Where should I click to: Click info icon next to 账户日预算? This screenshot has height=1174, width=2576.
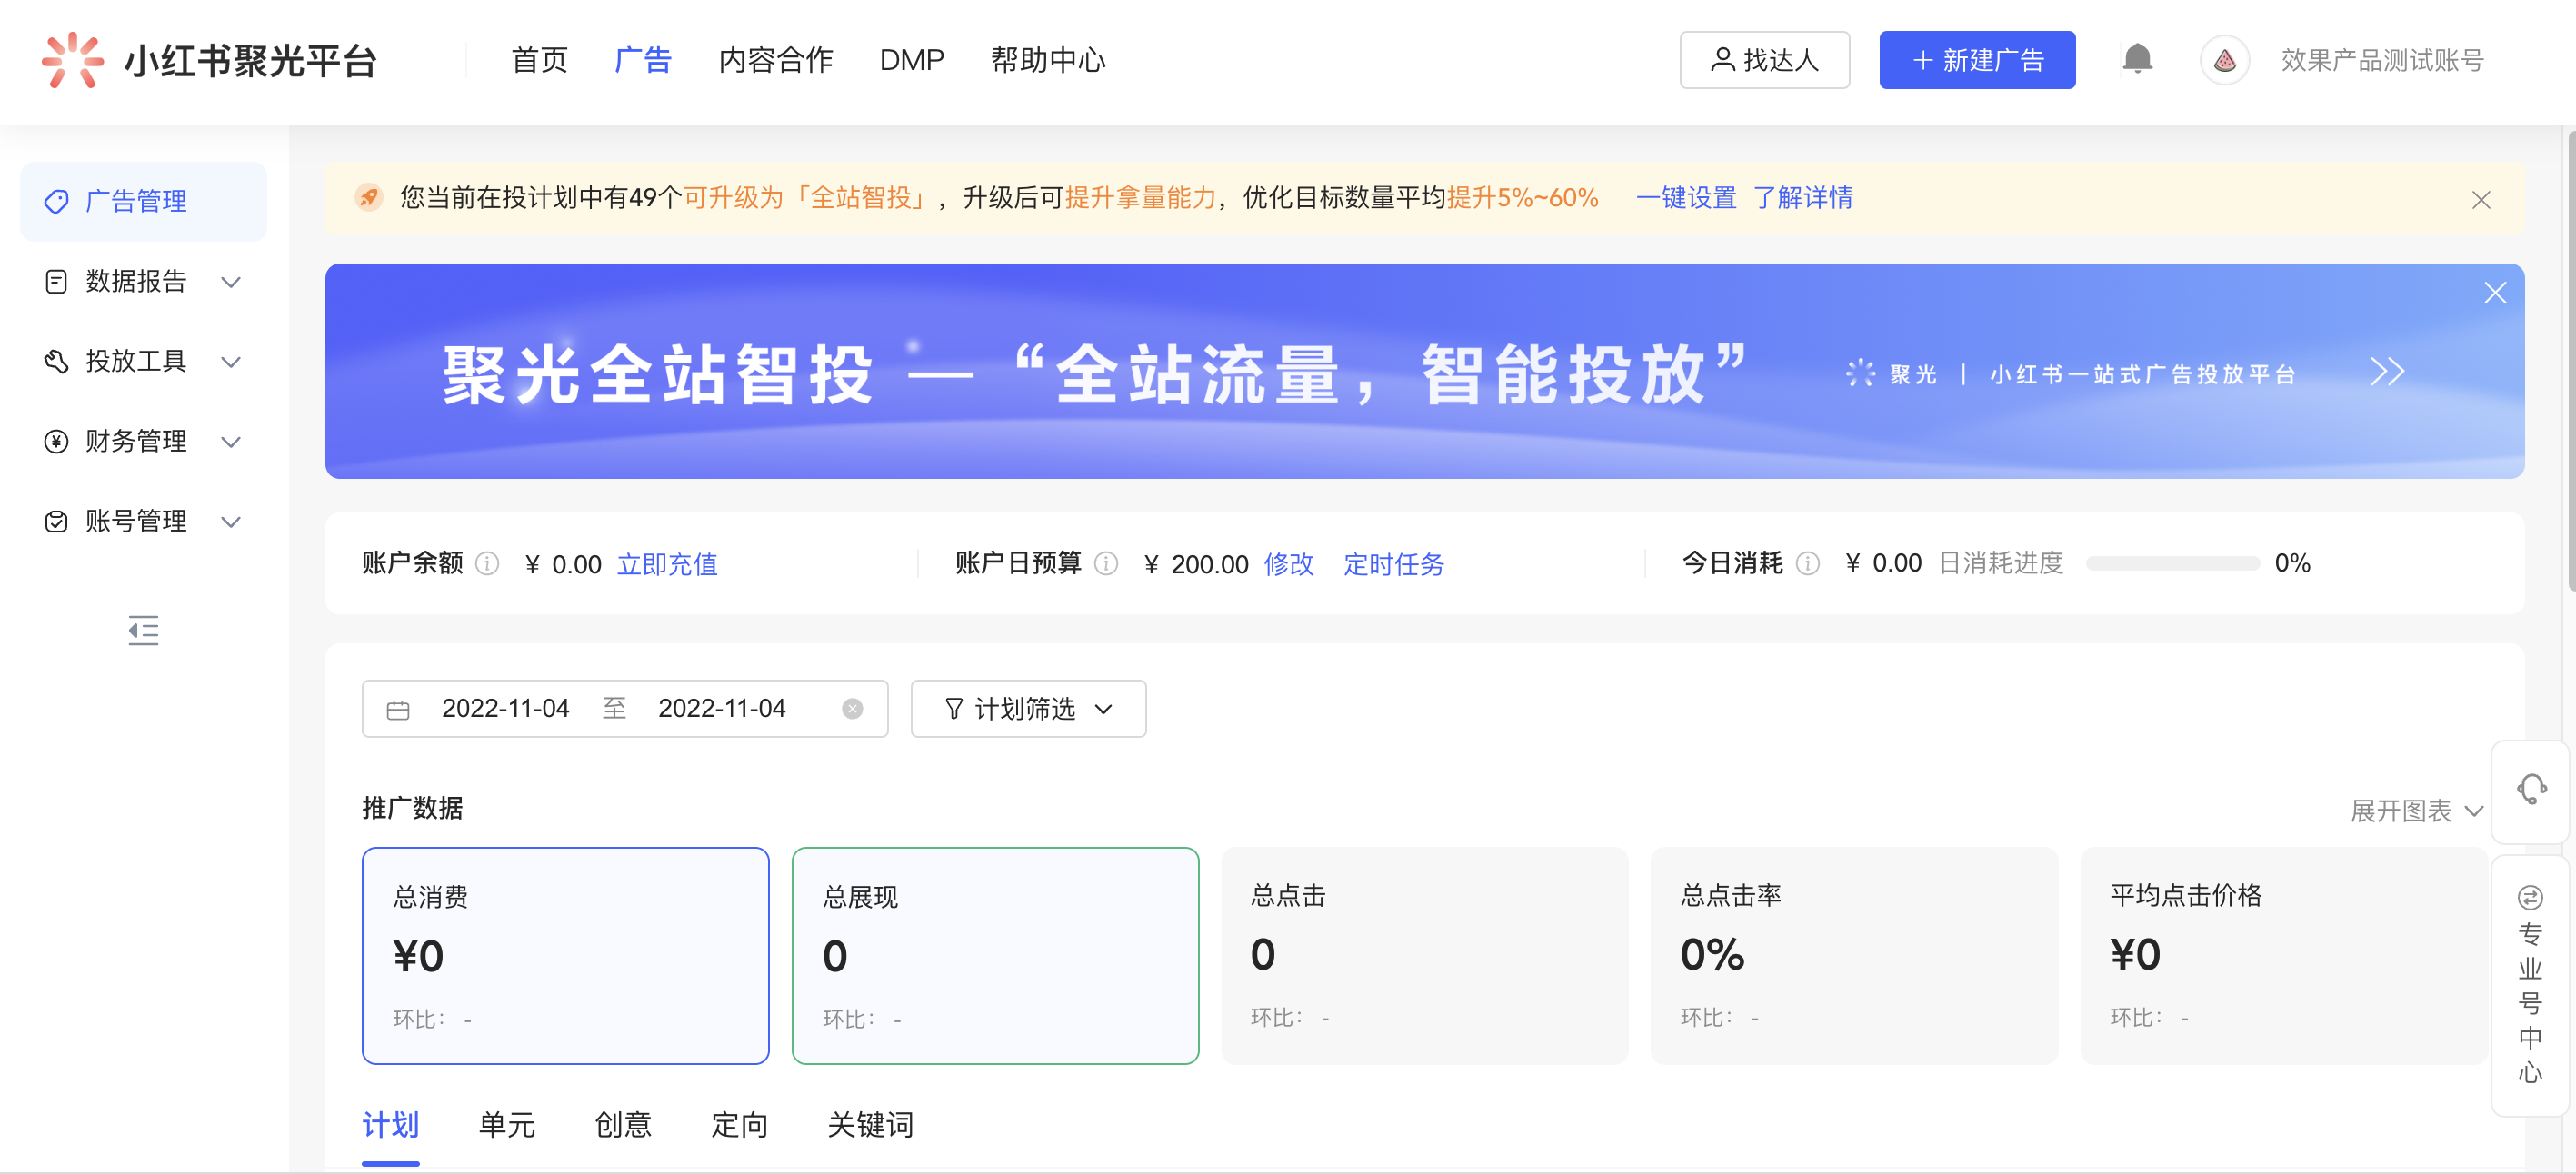(x=1106, y=564)
